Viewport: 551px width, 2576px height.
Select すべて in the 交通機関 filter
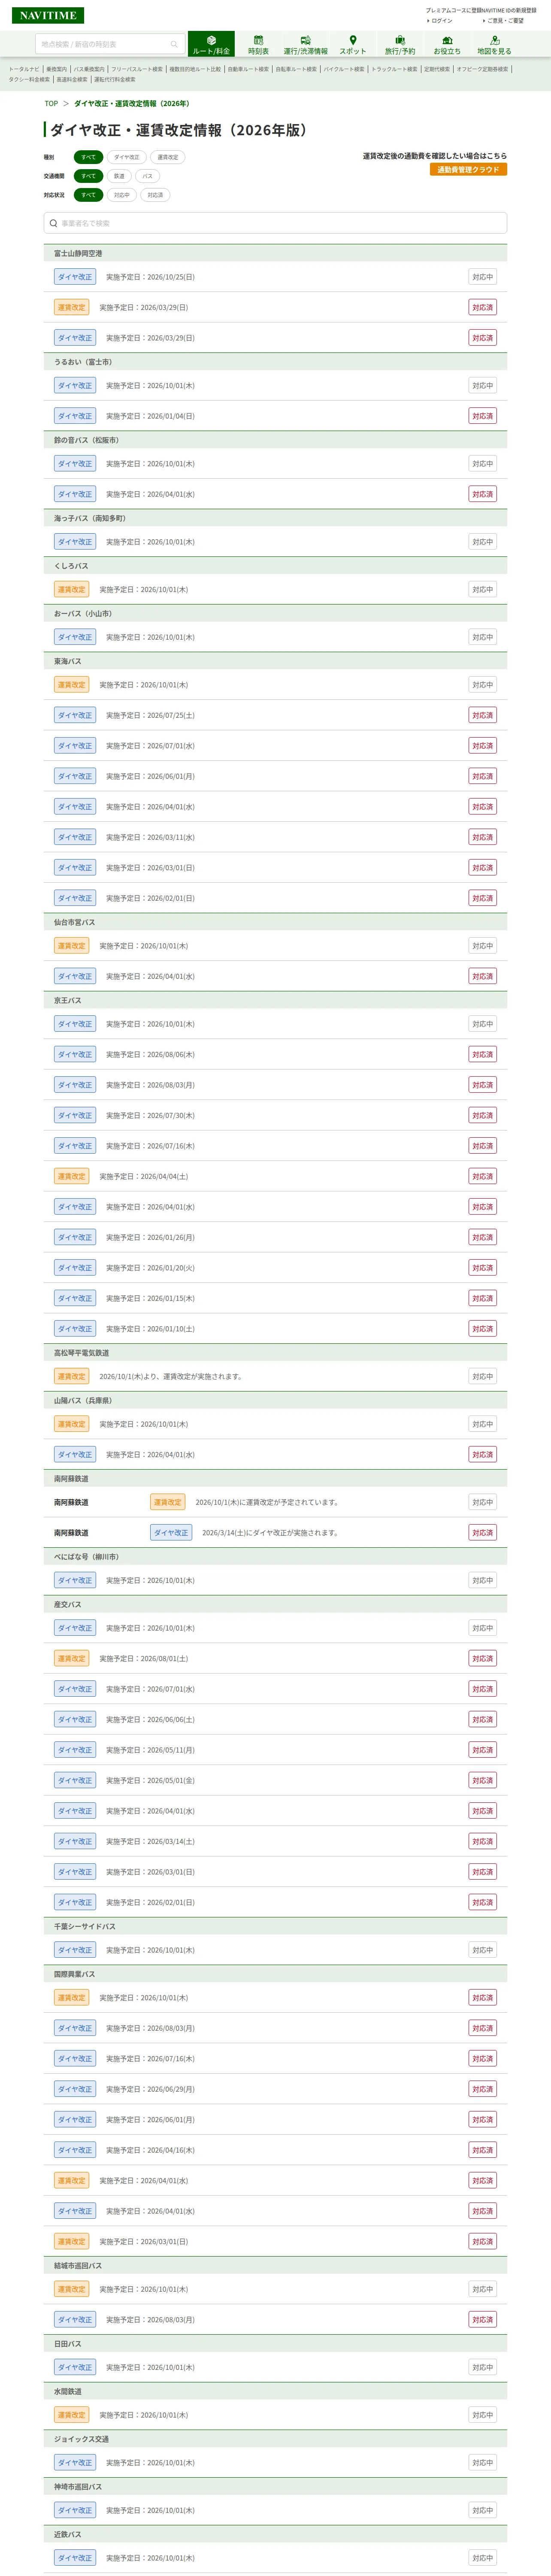(x=89, y=176)
